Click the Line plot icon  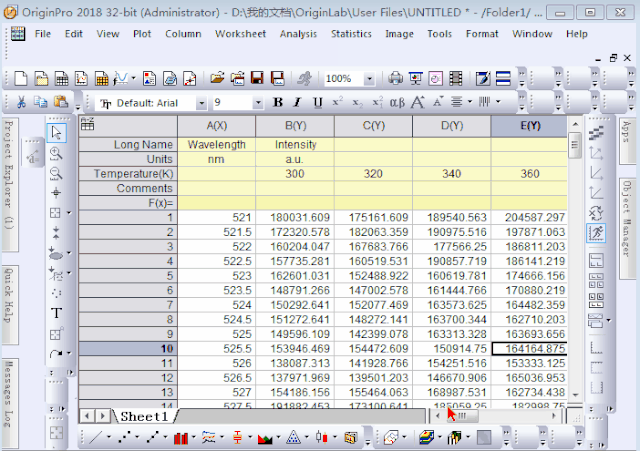click(96, 437)
